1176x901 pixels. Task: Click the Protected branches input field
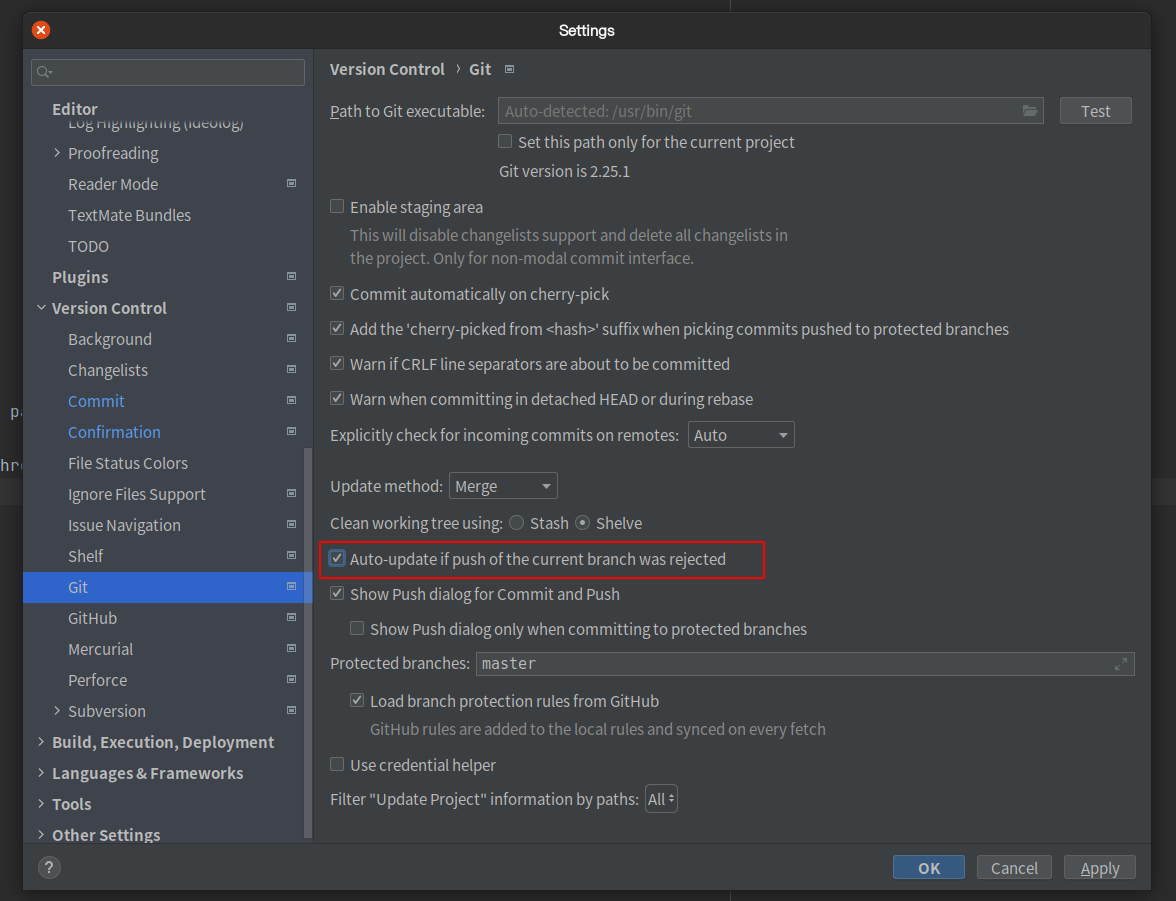coord(790,664)
